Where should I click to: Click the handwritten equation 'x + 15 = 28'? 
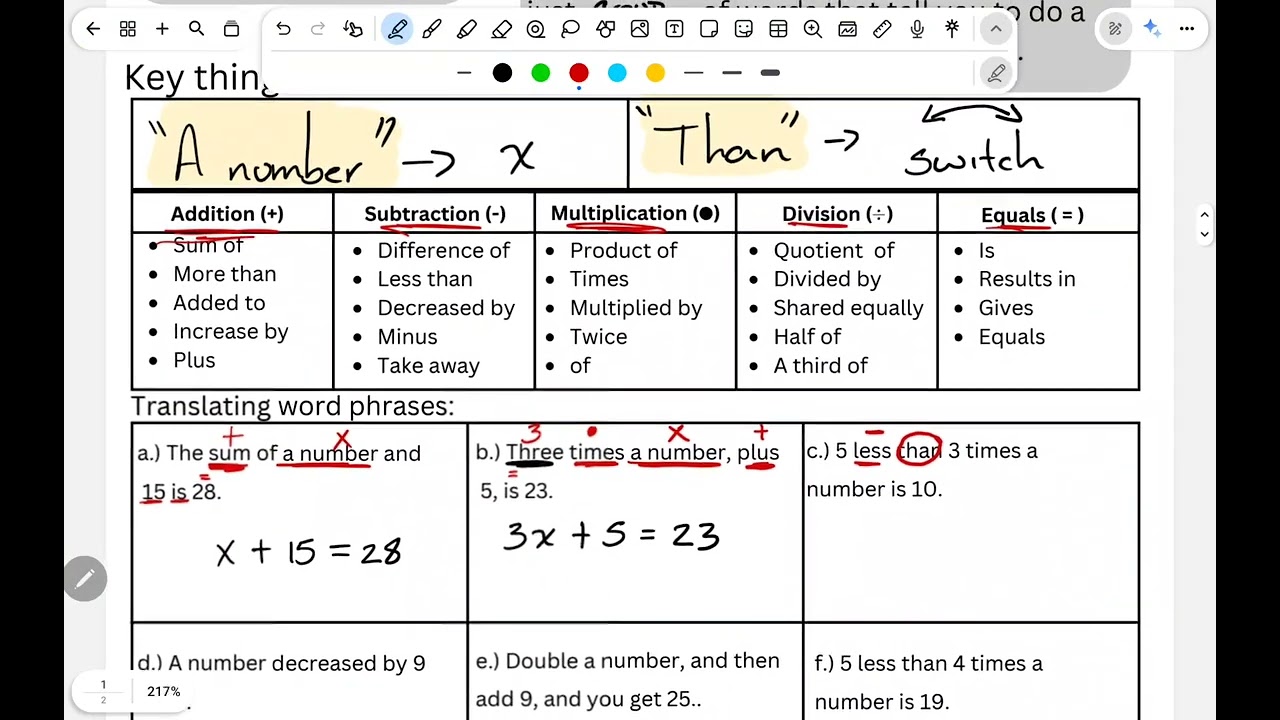(308, 552)
